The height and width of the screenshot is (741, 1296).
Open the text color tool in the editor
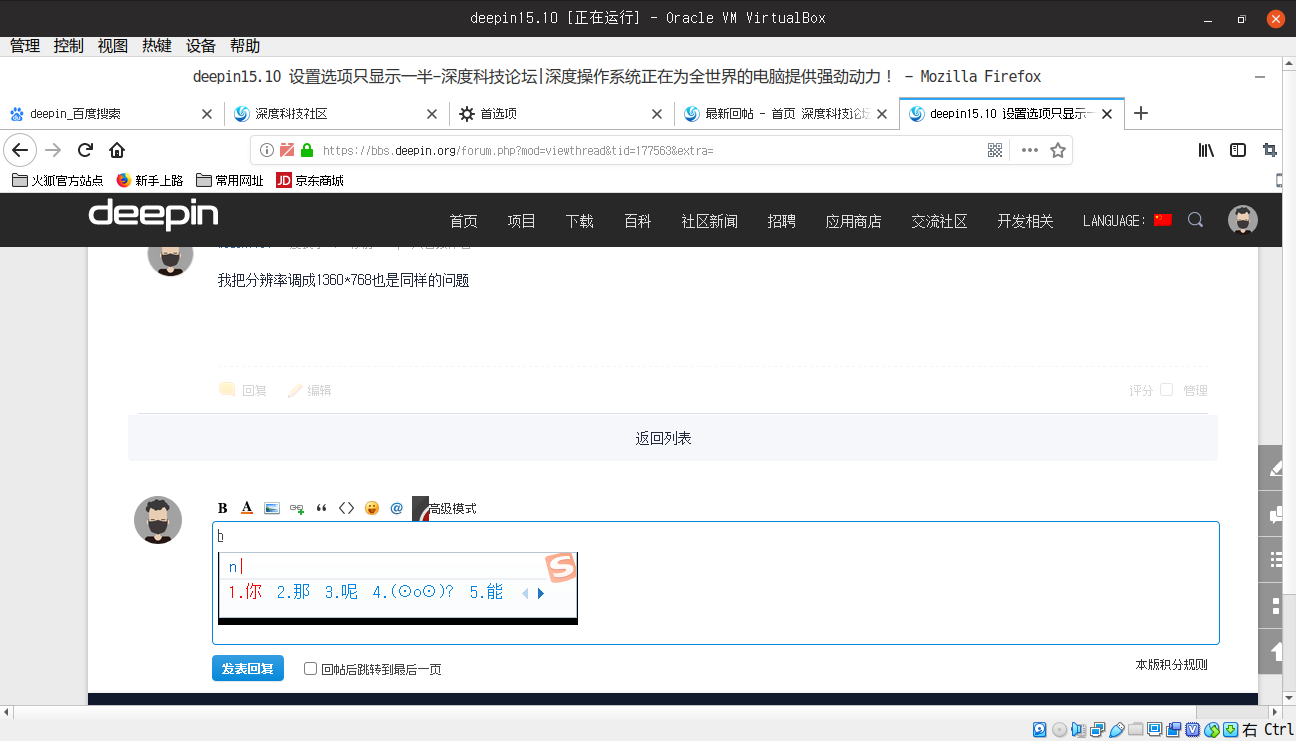(247, 508)
